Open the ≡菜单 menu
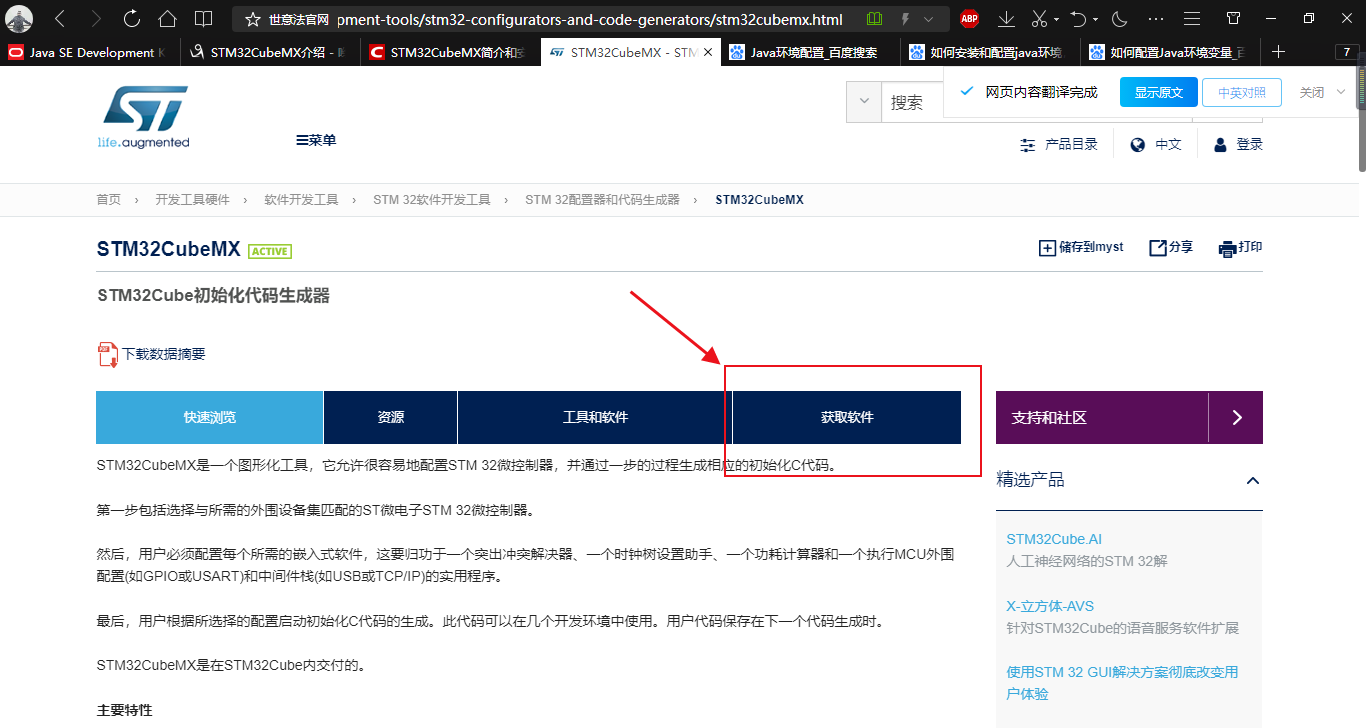 point(315,140)
